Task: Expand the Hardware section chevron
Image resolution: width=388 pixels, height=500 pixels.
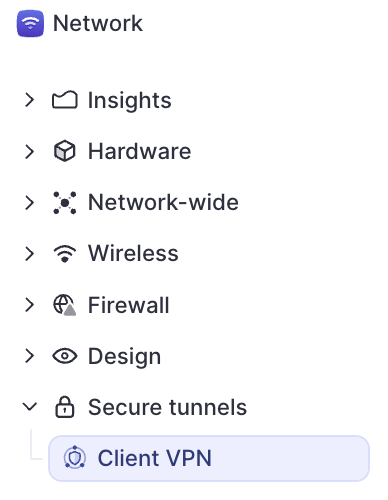Action: tap(30, 151)
